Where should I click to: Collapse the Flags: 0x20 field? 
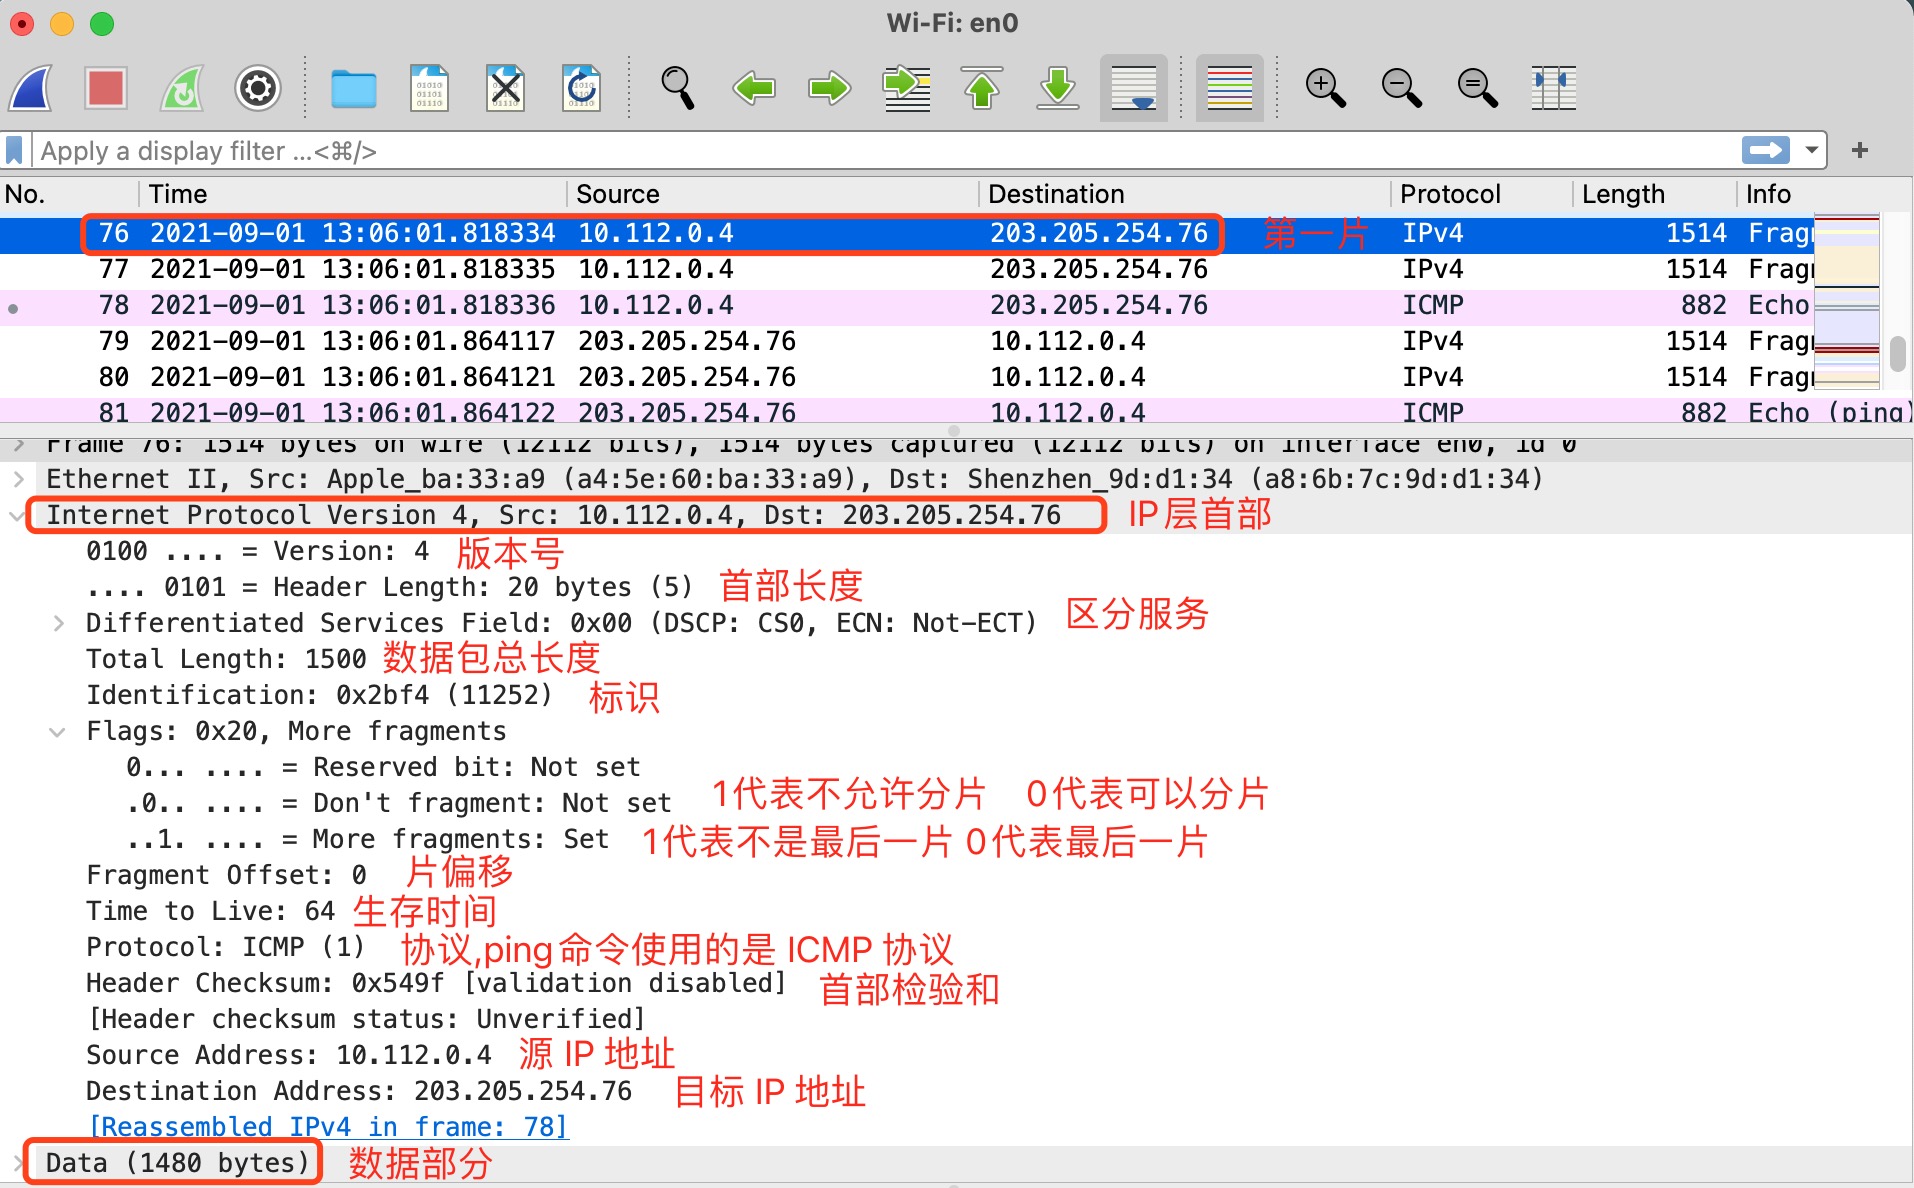click(58, 732)
